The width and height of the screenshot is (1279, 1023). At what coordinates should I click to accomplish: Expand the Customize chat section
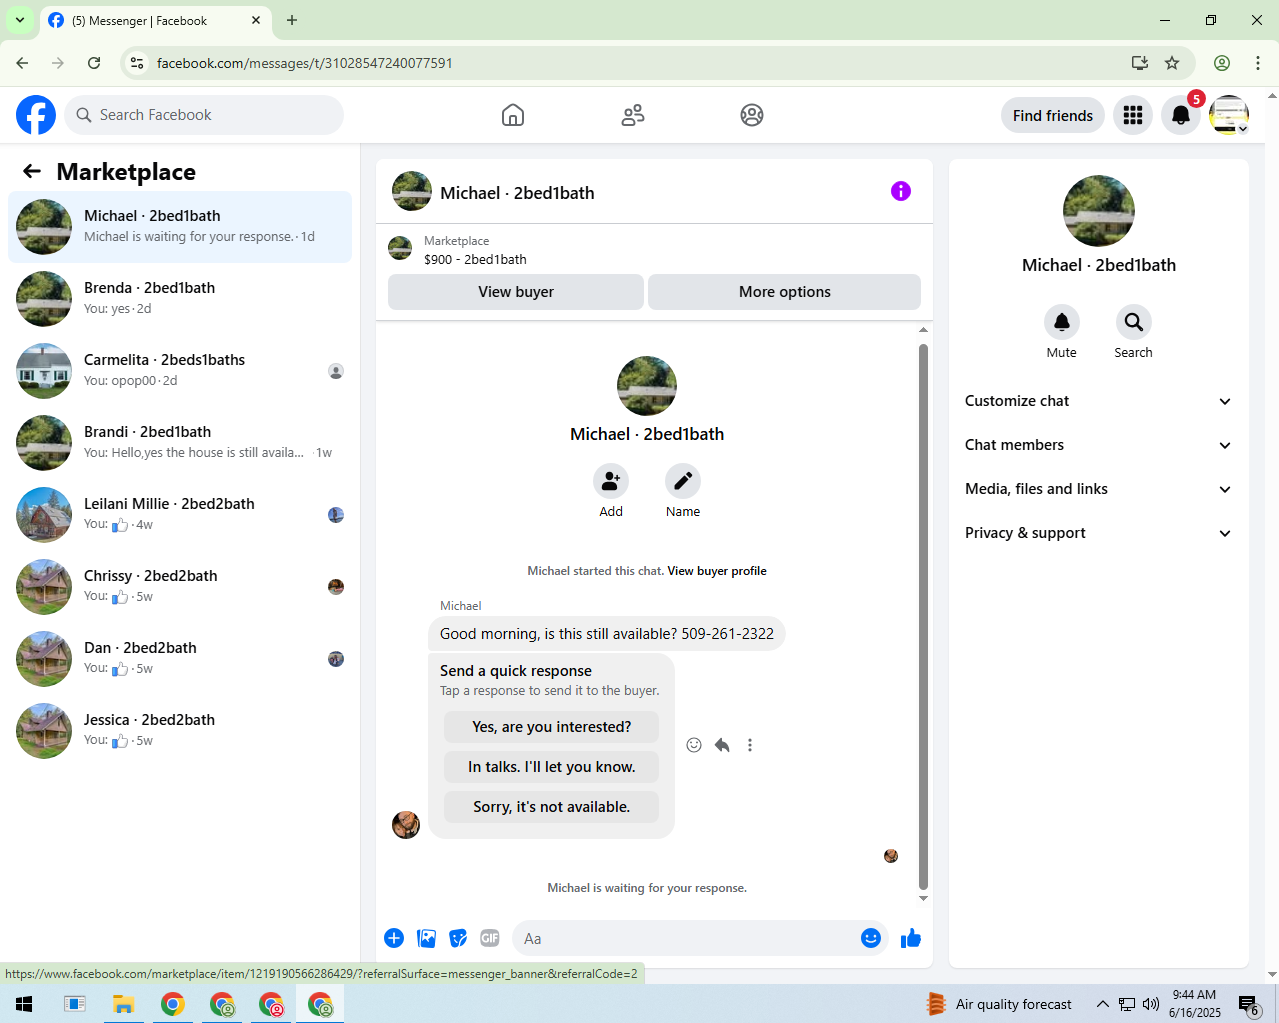pyautogui.click(x=1099, y=401)
